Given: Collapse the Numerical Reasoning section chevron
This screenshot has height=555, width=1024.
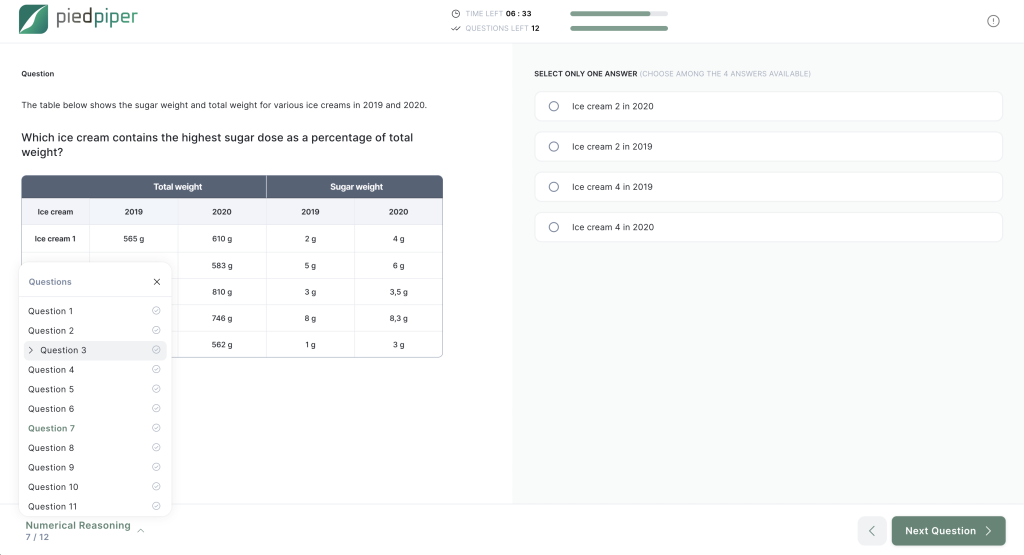Looking at the screenshot, I should pos(141,531).
